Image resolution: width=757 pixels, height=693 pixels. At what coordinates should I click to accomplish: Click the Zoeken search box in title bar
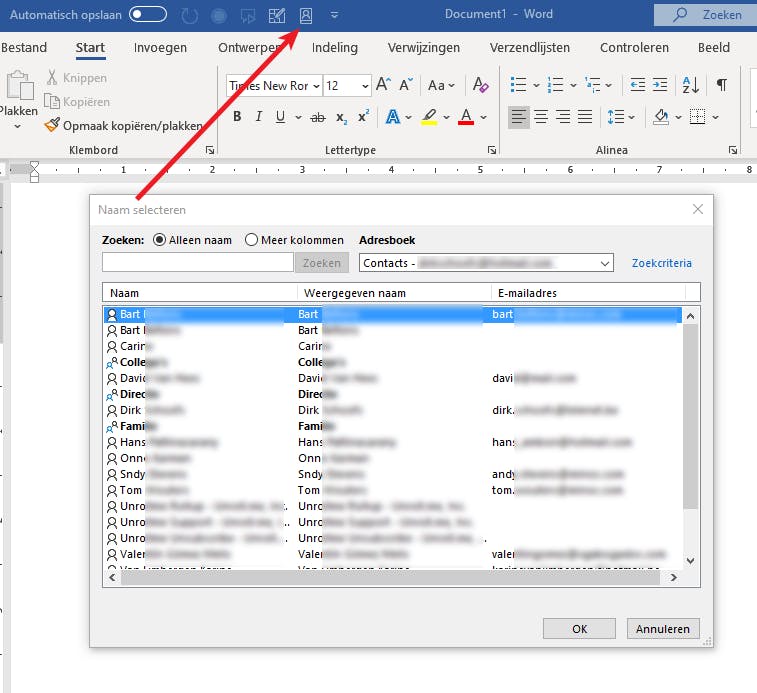coord(706,14)
